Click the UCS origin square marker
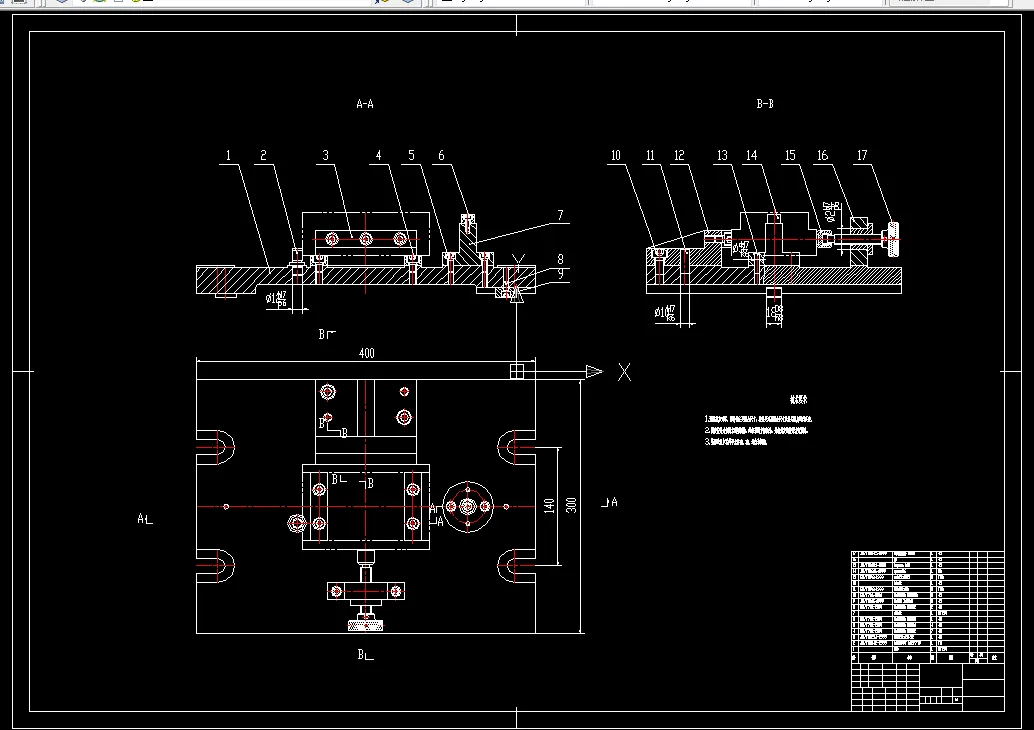Viewport: 1034px width, 730px height. pyautogui.click(x=517, y=372)
